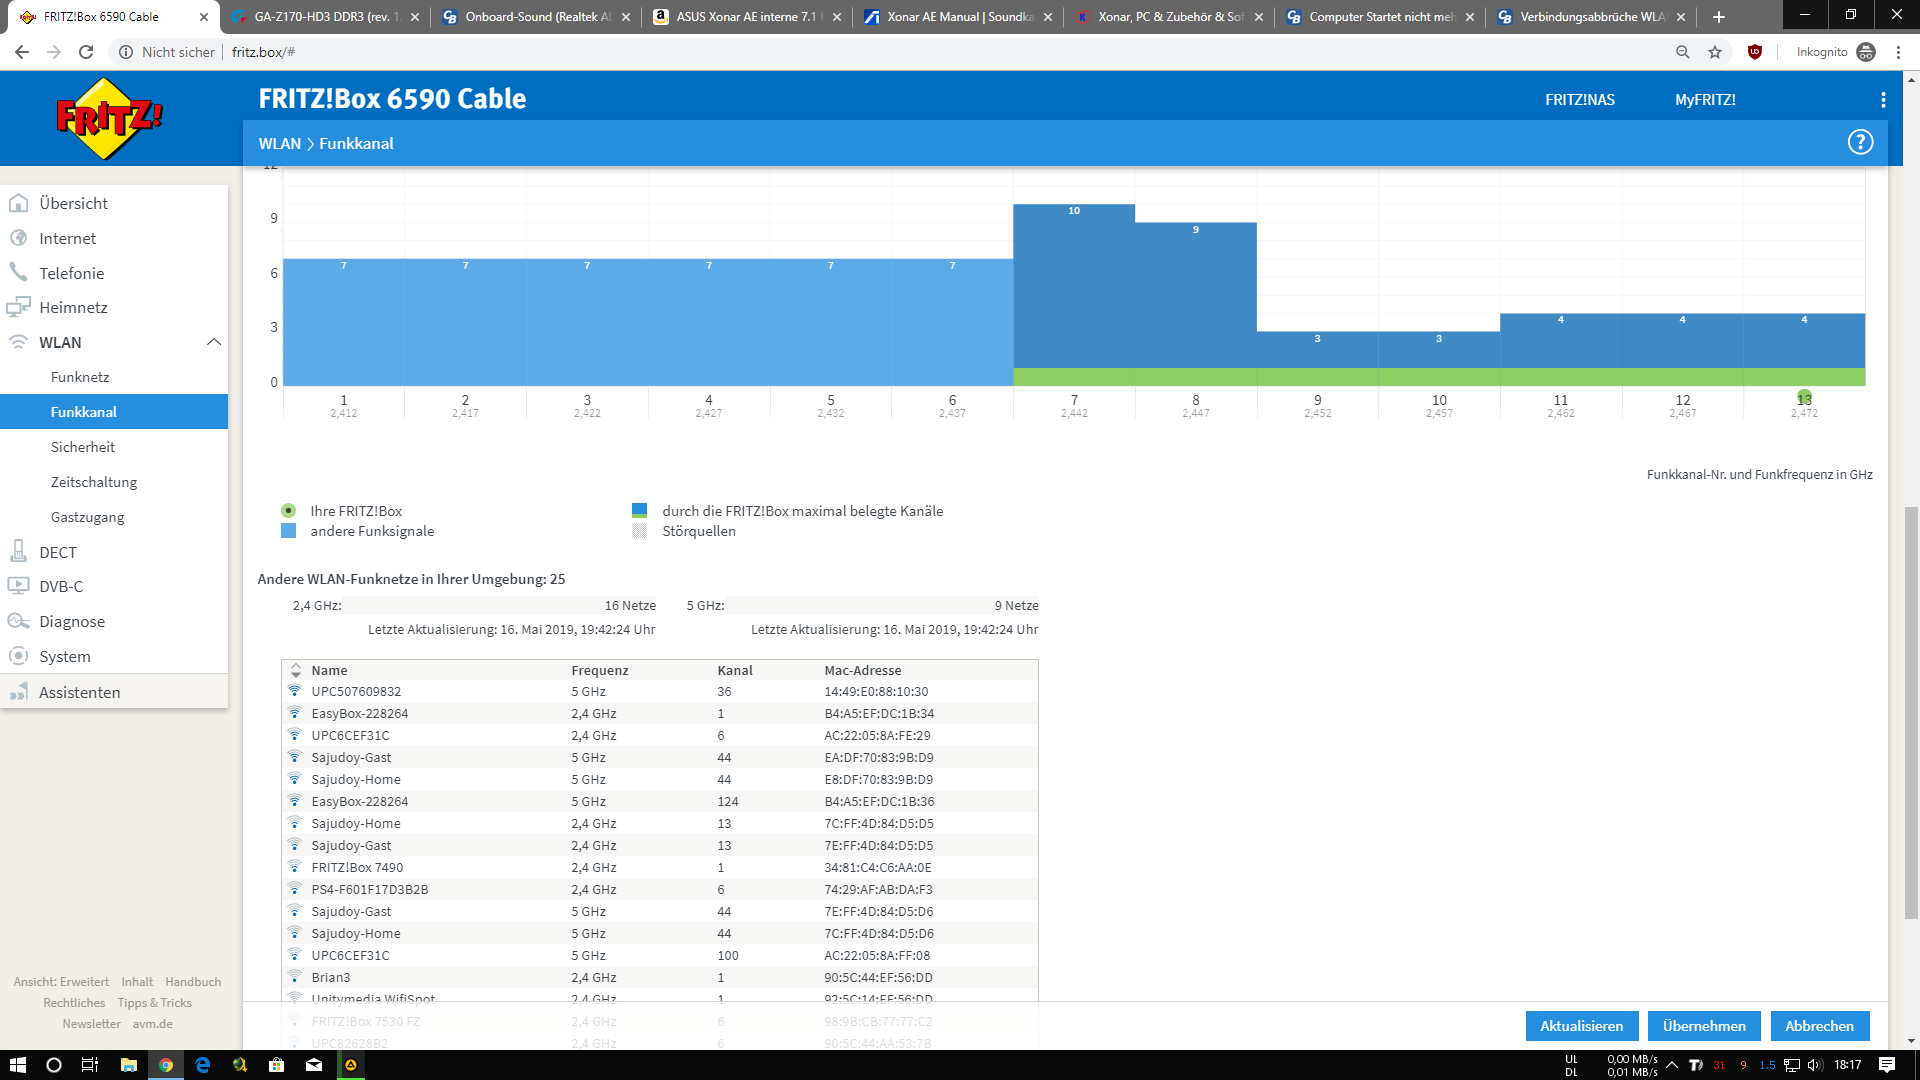
Task: Switch to Xonar AE Manual browser tab
Action: (x=958, y=17)
